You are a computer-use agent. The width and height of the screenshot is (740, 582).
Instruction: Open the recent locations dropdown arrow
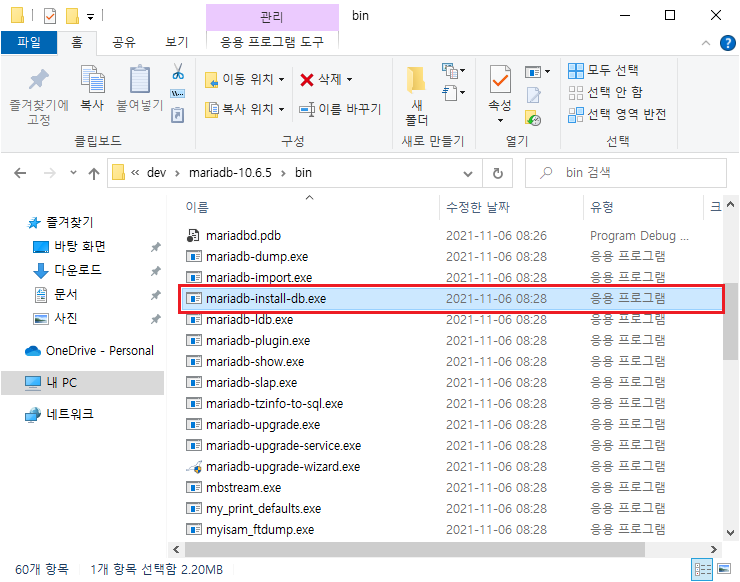coord(73,173)
